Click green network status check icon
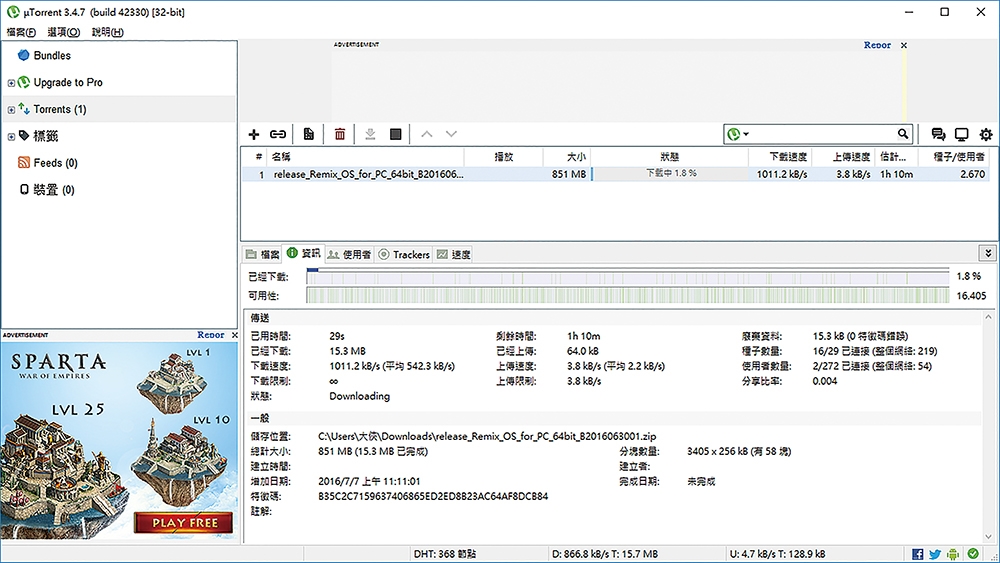 tap(973, 554)
